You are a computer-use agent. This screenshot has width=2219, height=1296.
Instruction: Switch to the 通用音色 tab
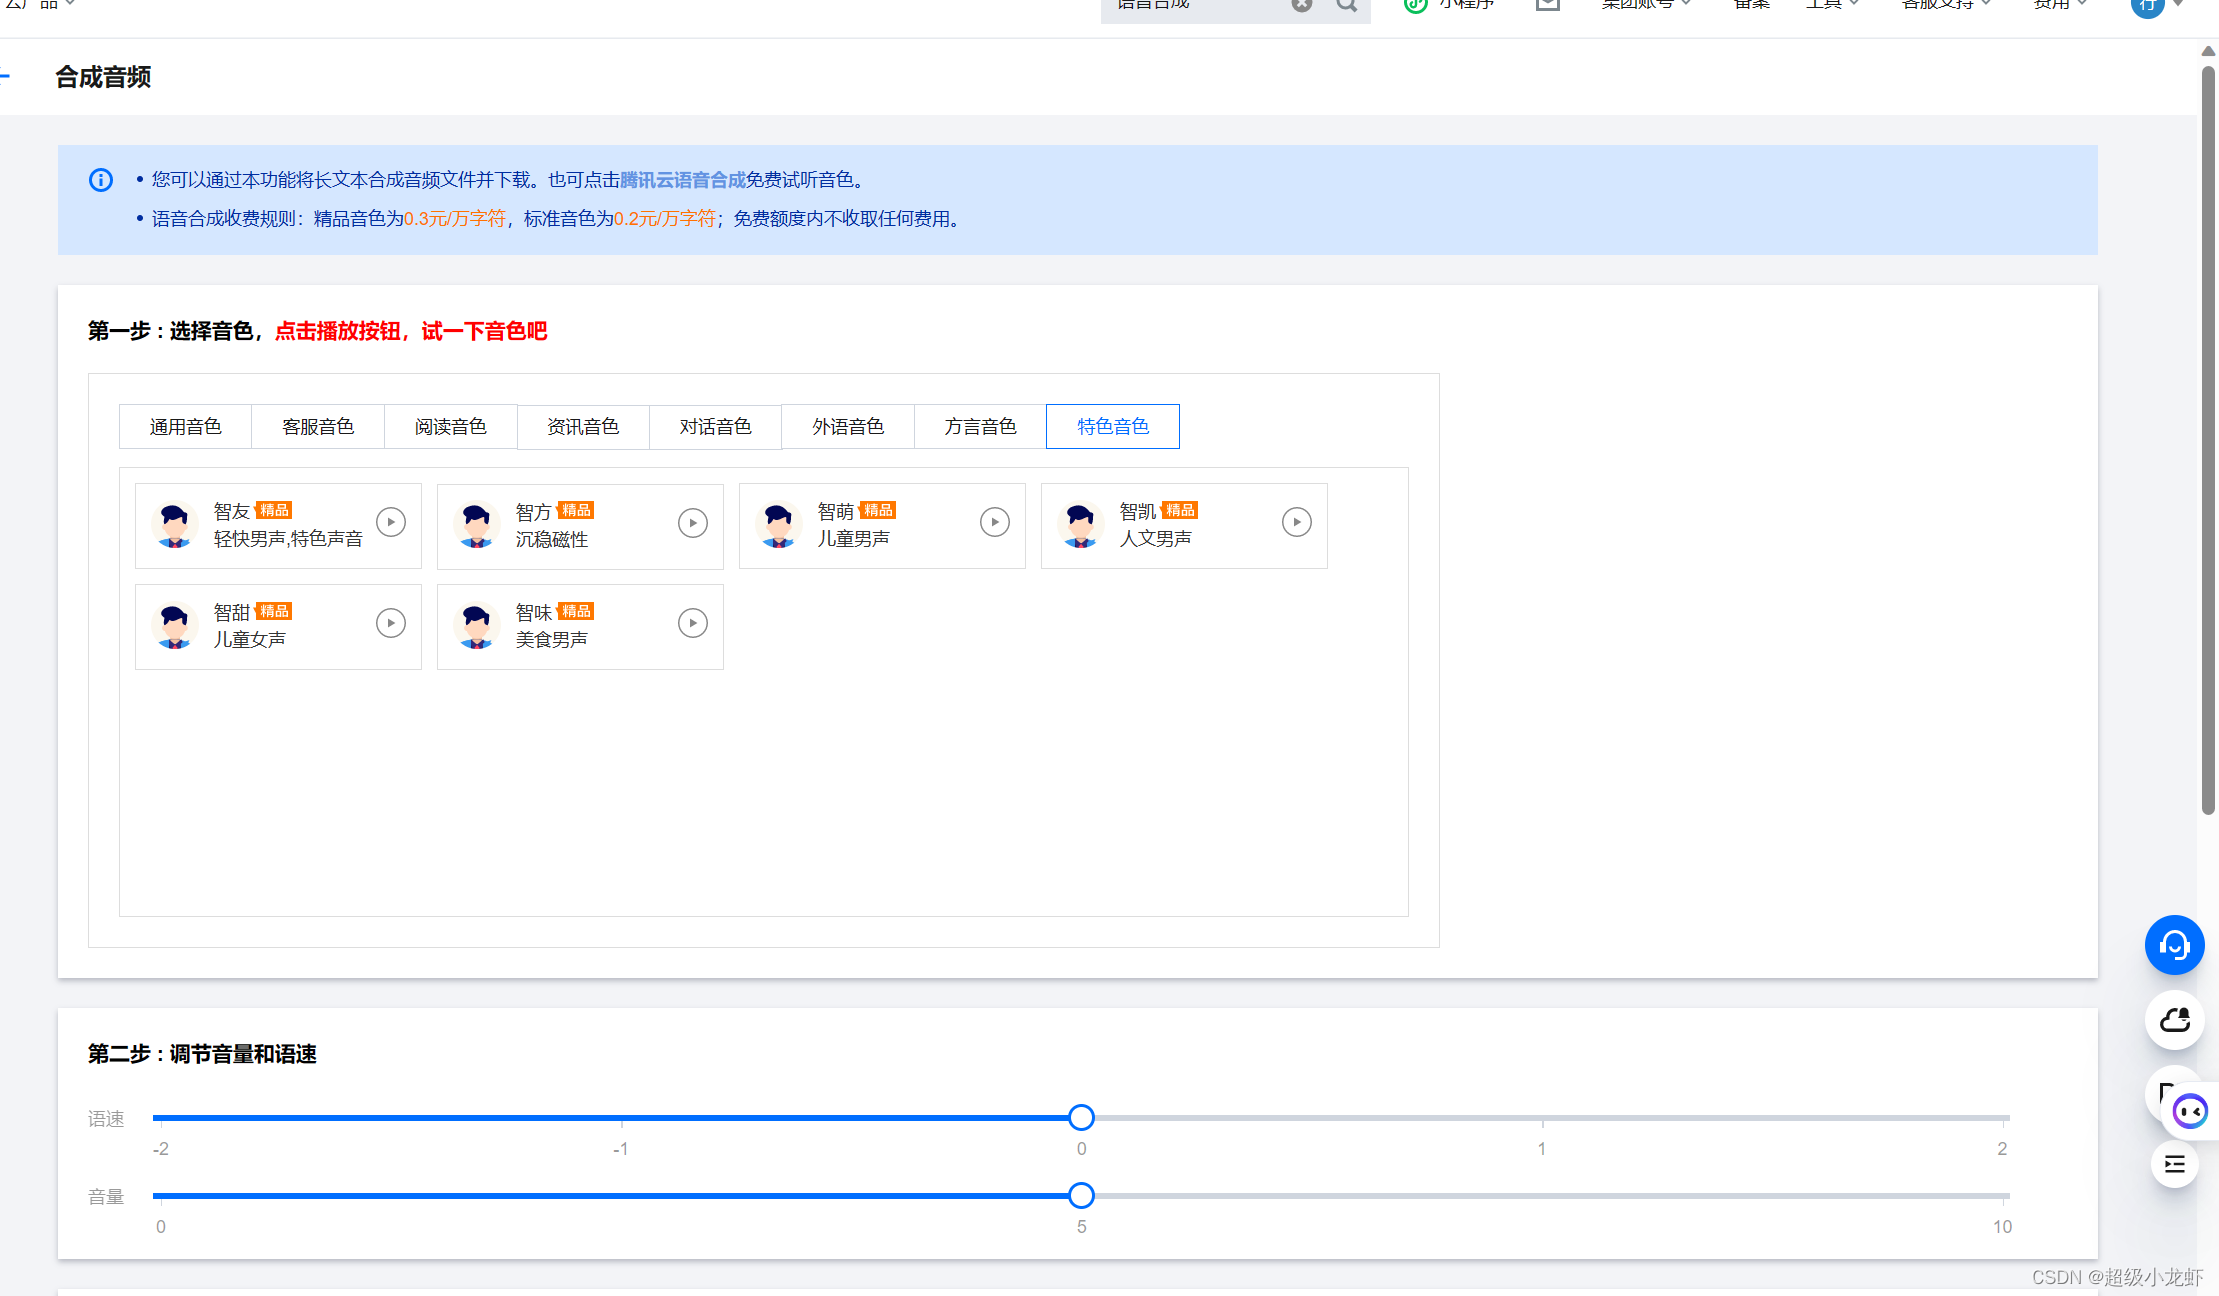185,427
